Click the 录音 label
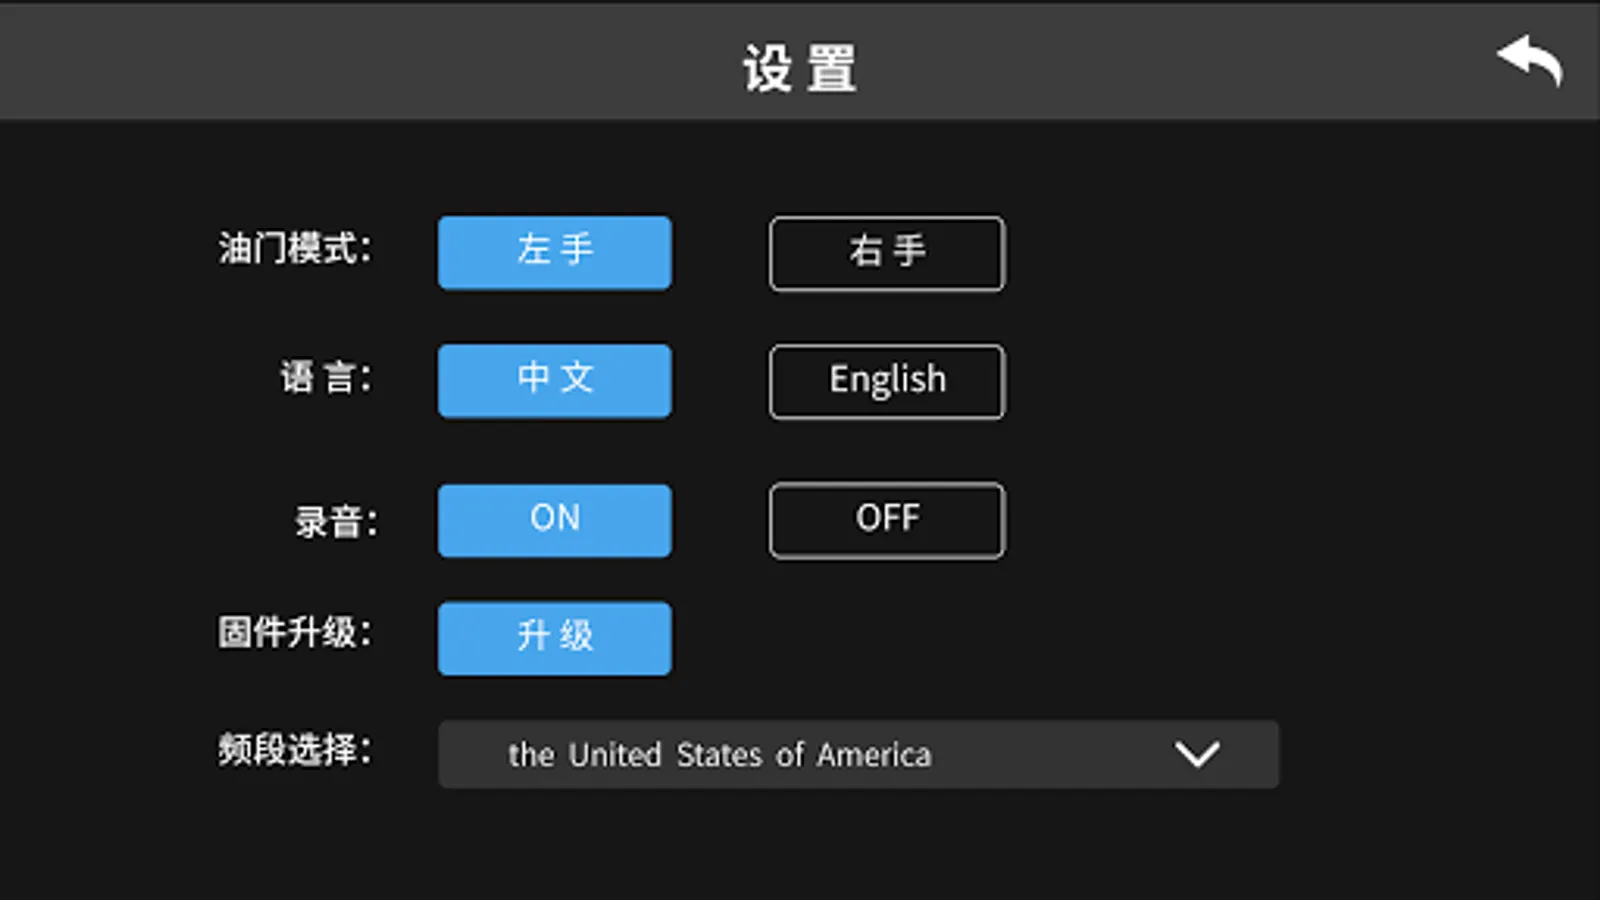The width and height of the screenshot is (1600, 900). click(335, 521)
